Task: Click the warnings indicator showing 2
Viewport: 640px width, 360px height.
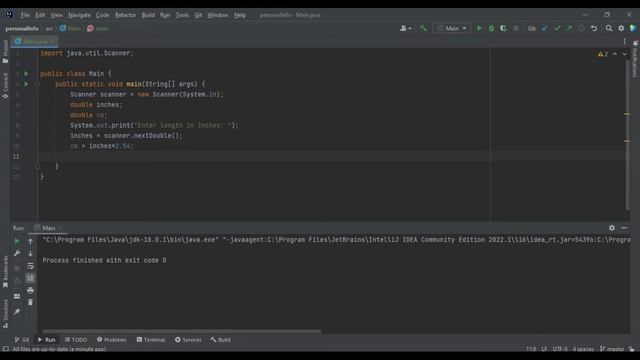Action: pos(602,54)
